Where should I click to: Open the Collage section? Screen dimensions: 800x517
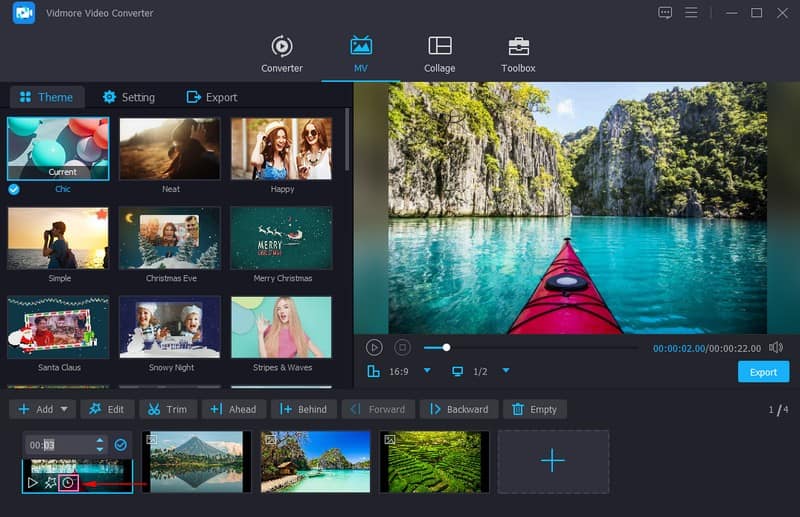point(439,54)
